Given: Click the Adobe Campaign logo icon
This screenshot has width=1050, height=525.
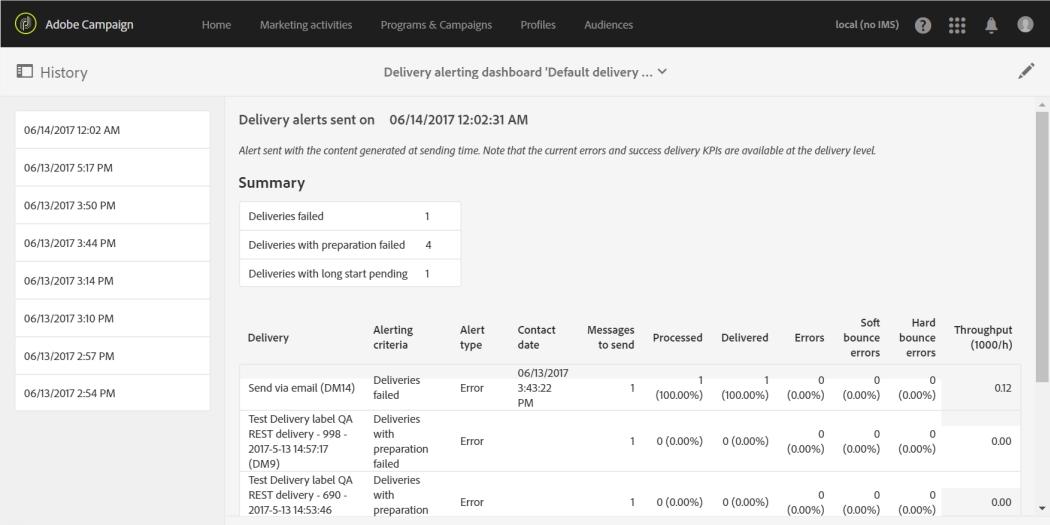Looking at the screenshot, I should tap(23, 25).
